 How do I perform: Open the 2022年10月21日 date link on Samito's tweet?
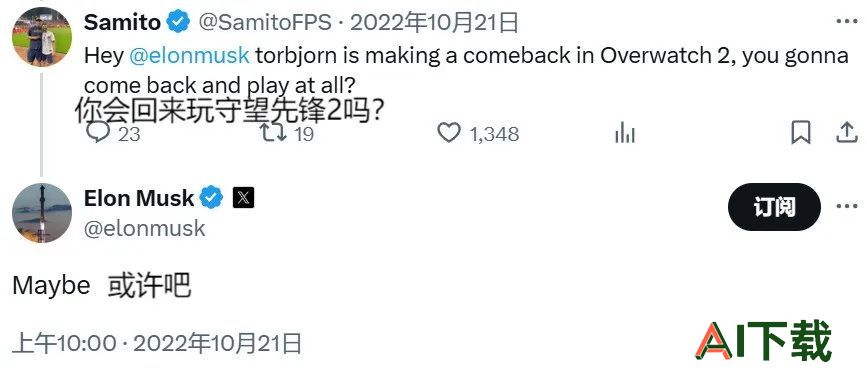tap(435, 23)
